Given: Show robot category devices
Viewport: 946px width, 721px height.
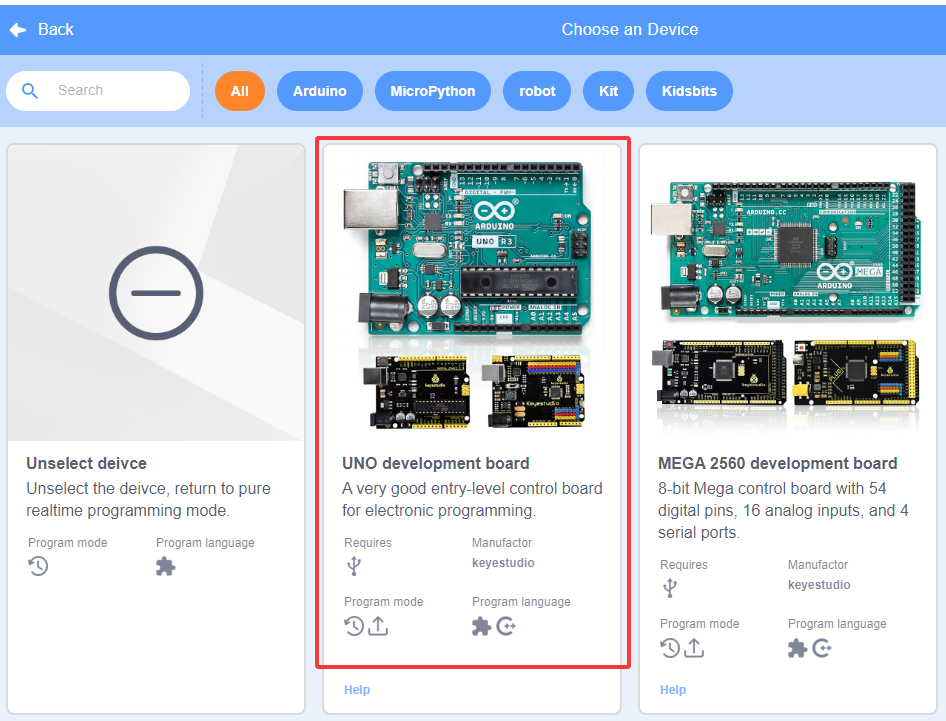Looking at the screenshot, I should pyautogui.click(x=537, y=91).
